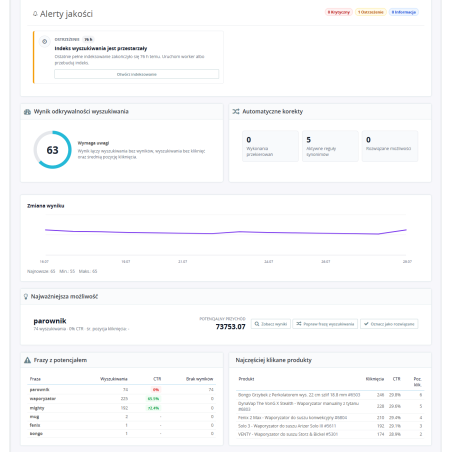Open DynaVap The VonG X Stealth product row
The image size is (452, 452).
tap(330, 406)
